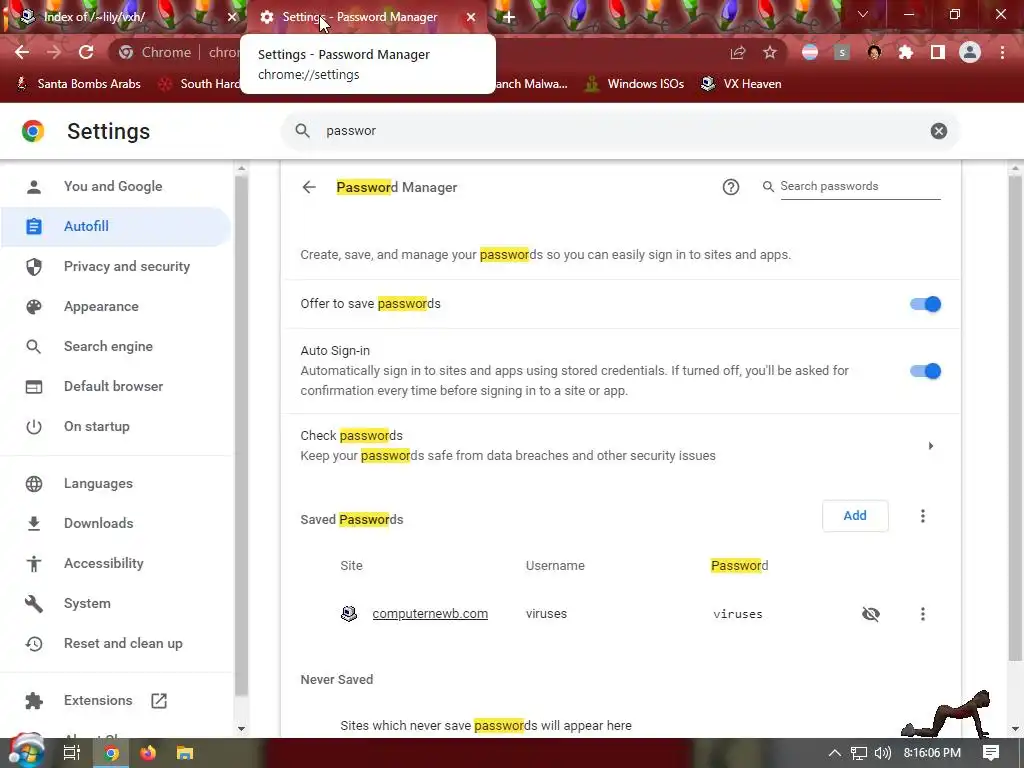Open the more actions menu for Saved Passwords

[923, 516]
